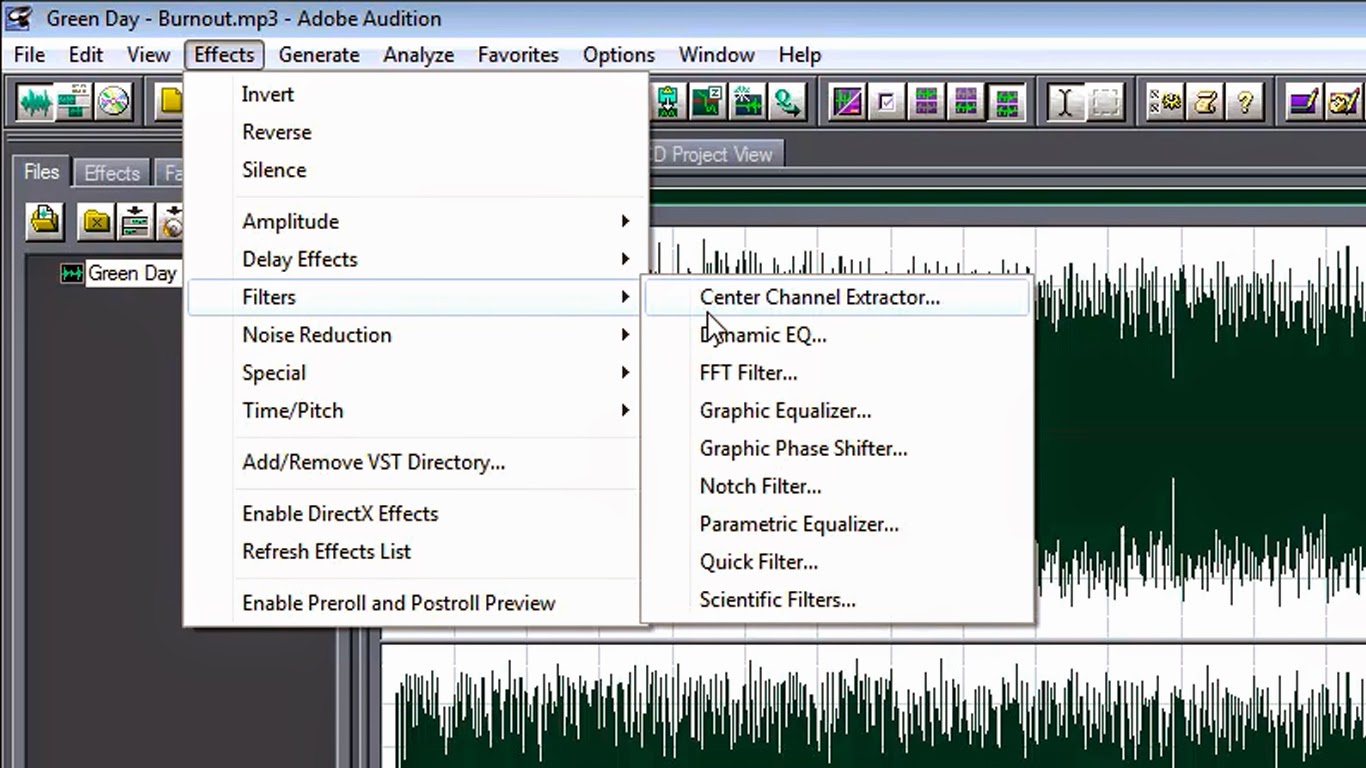This screenshot has width=1366, height=768.
Task: Switch to the CD Project View tab
Action: [717, 154]
